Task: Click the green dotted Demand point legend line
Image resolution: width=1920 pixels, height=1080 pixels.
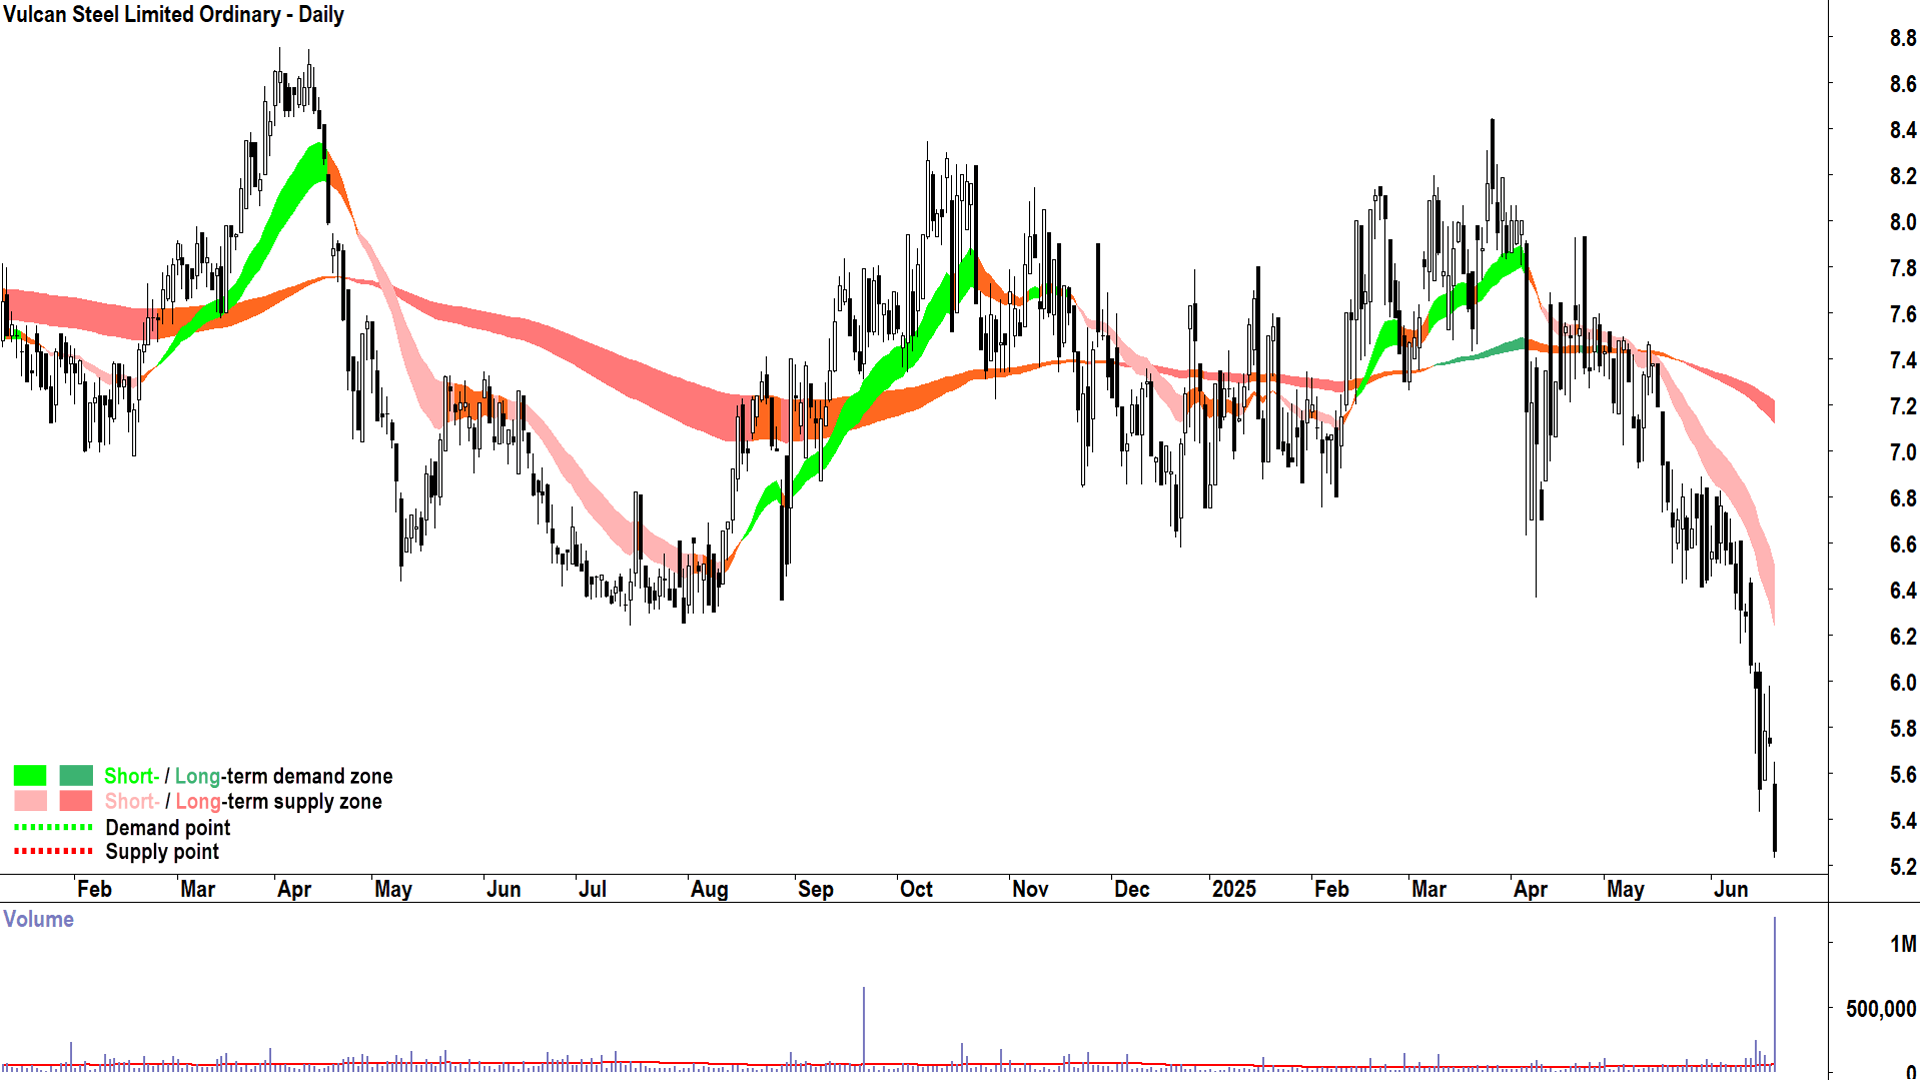Action: 53,827
